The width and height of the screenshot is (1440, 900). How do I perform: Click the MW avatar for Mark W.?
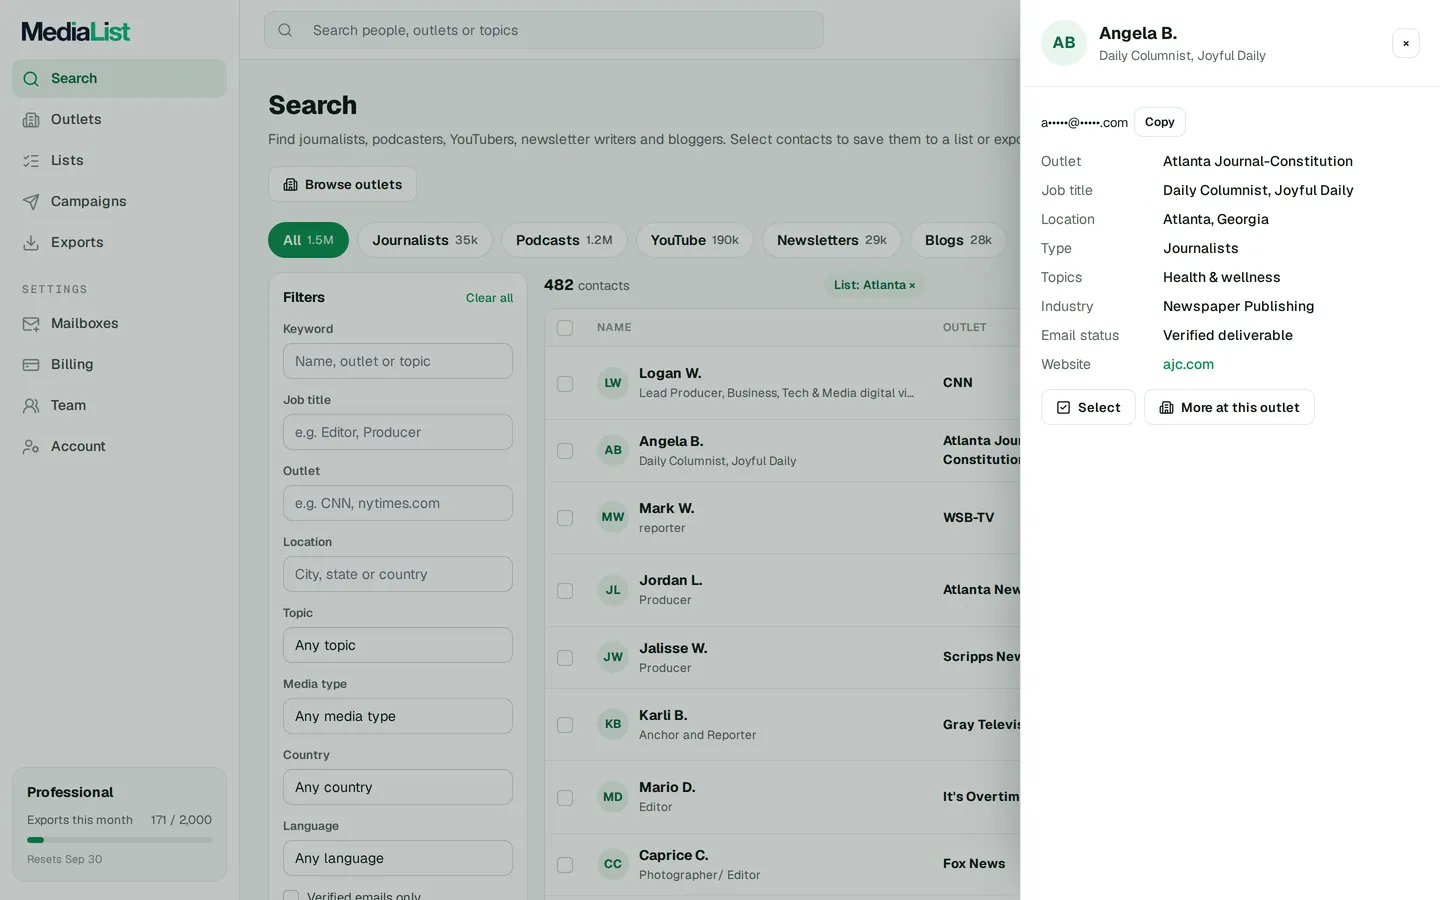tap(613, 517)
